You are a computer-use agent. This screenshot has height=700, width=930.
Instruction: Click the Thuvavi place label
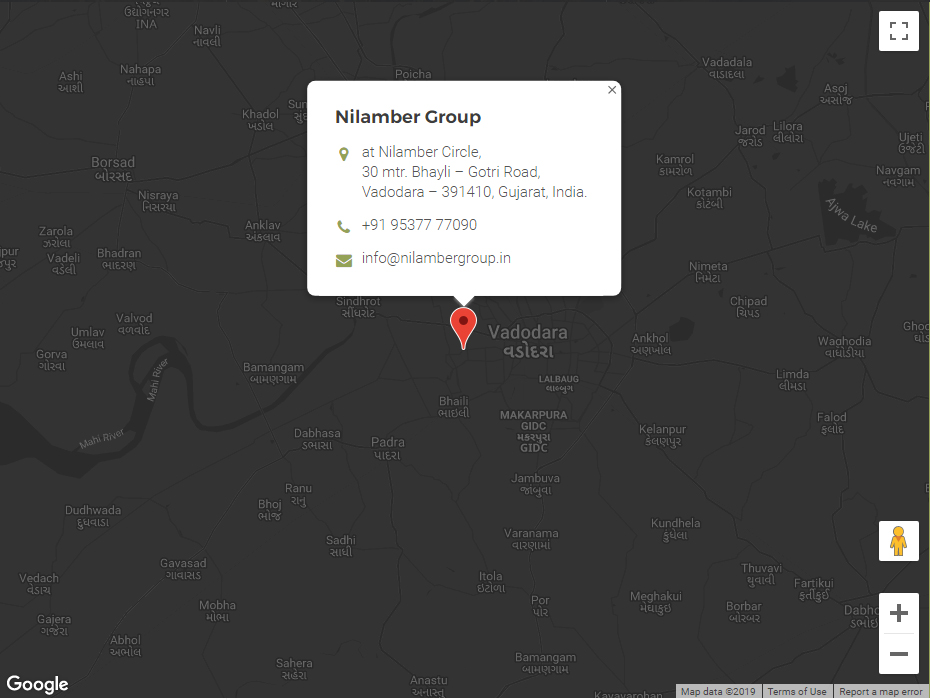(762, 574)
